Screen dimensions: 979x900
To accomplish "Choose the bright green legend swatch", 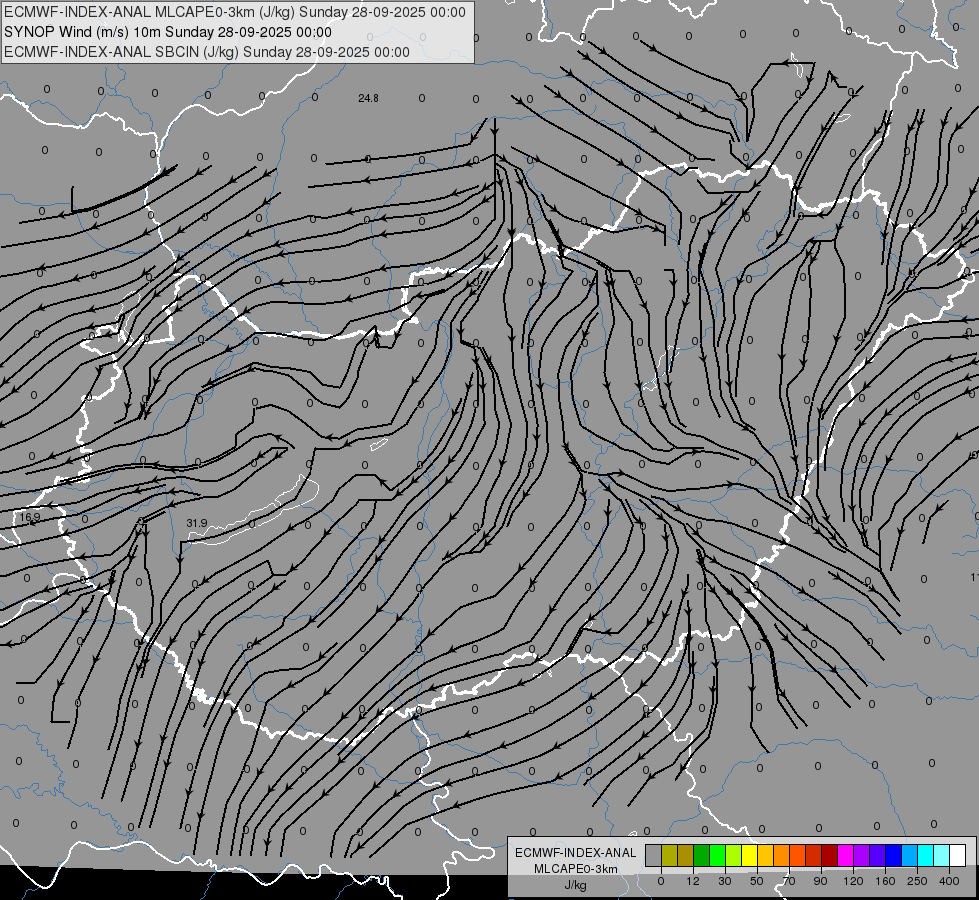I will pyautogui.click(x=717, y=855).
